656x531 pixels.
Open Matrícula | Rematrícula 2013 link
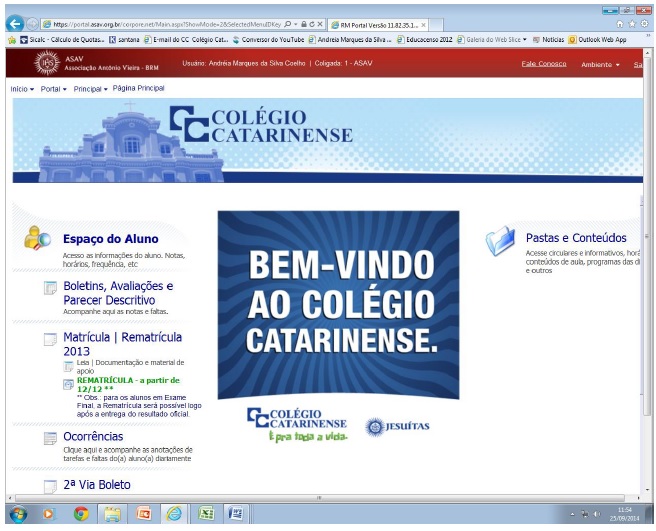[x=123, y=344]
